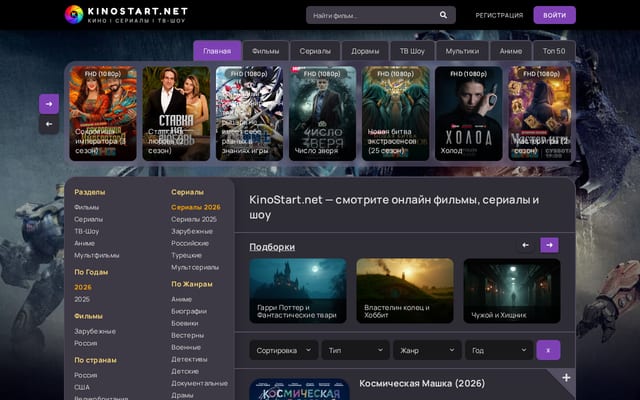
Task: Click the KinoStart.net rainbow logo icon
Action: tap(74, 15)
